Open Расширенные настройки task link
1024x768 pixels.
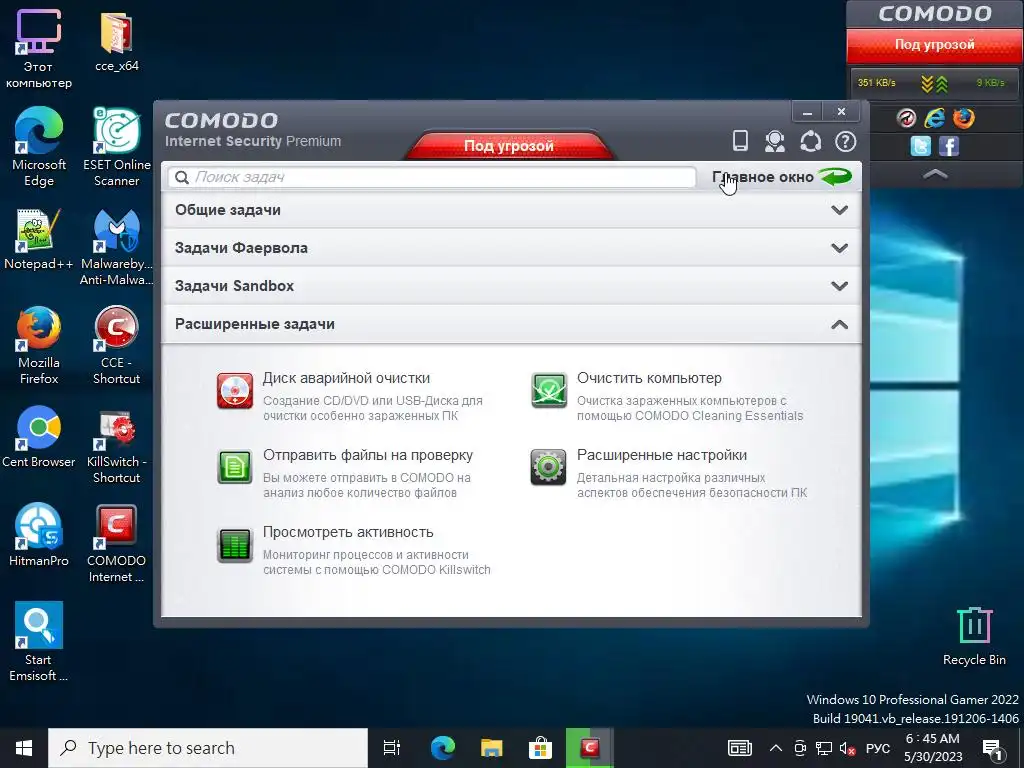point(662,455)
